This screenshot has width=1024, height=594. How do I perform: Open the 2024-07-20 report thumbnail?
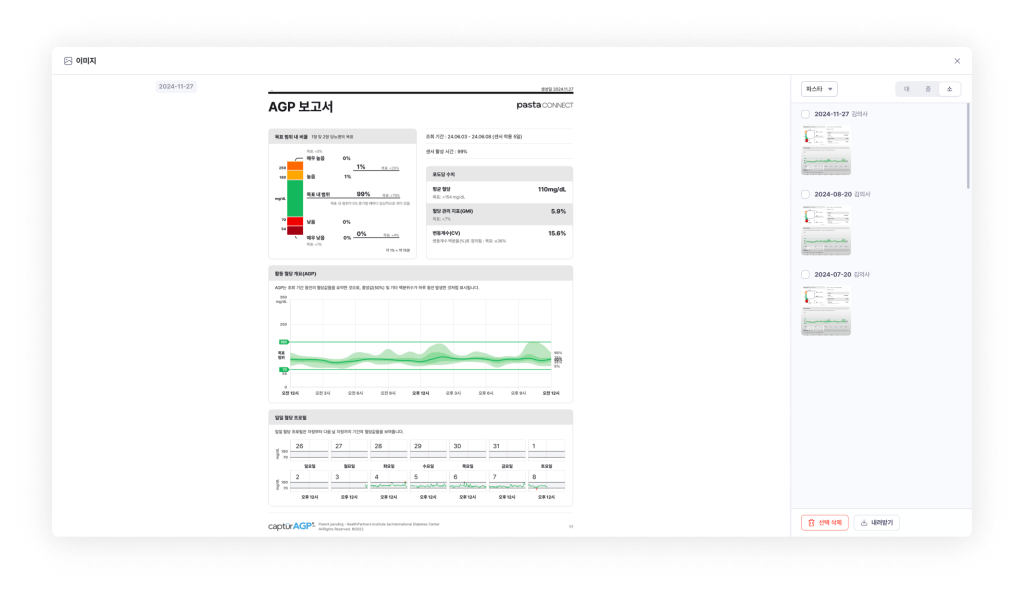click(x=826, y=310)
